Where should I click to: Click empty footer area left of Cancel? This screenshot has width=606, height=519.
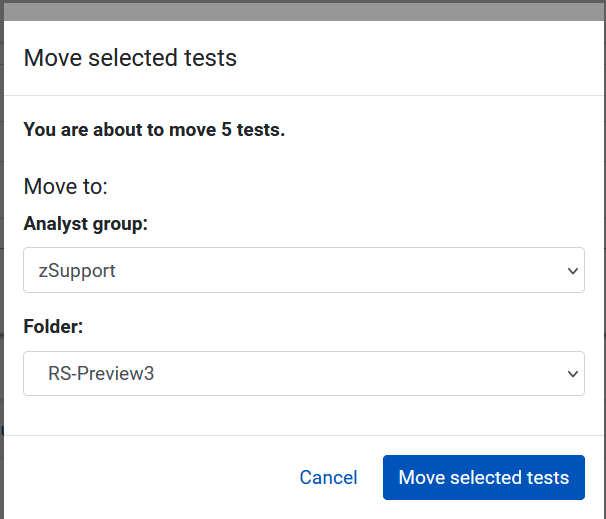point(150,478)
